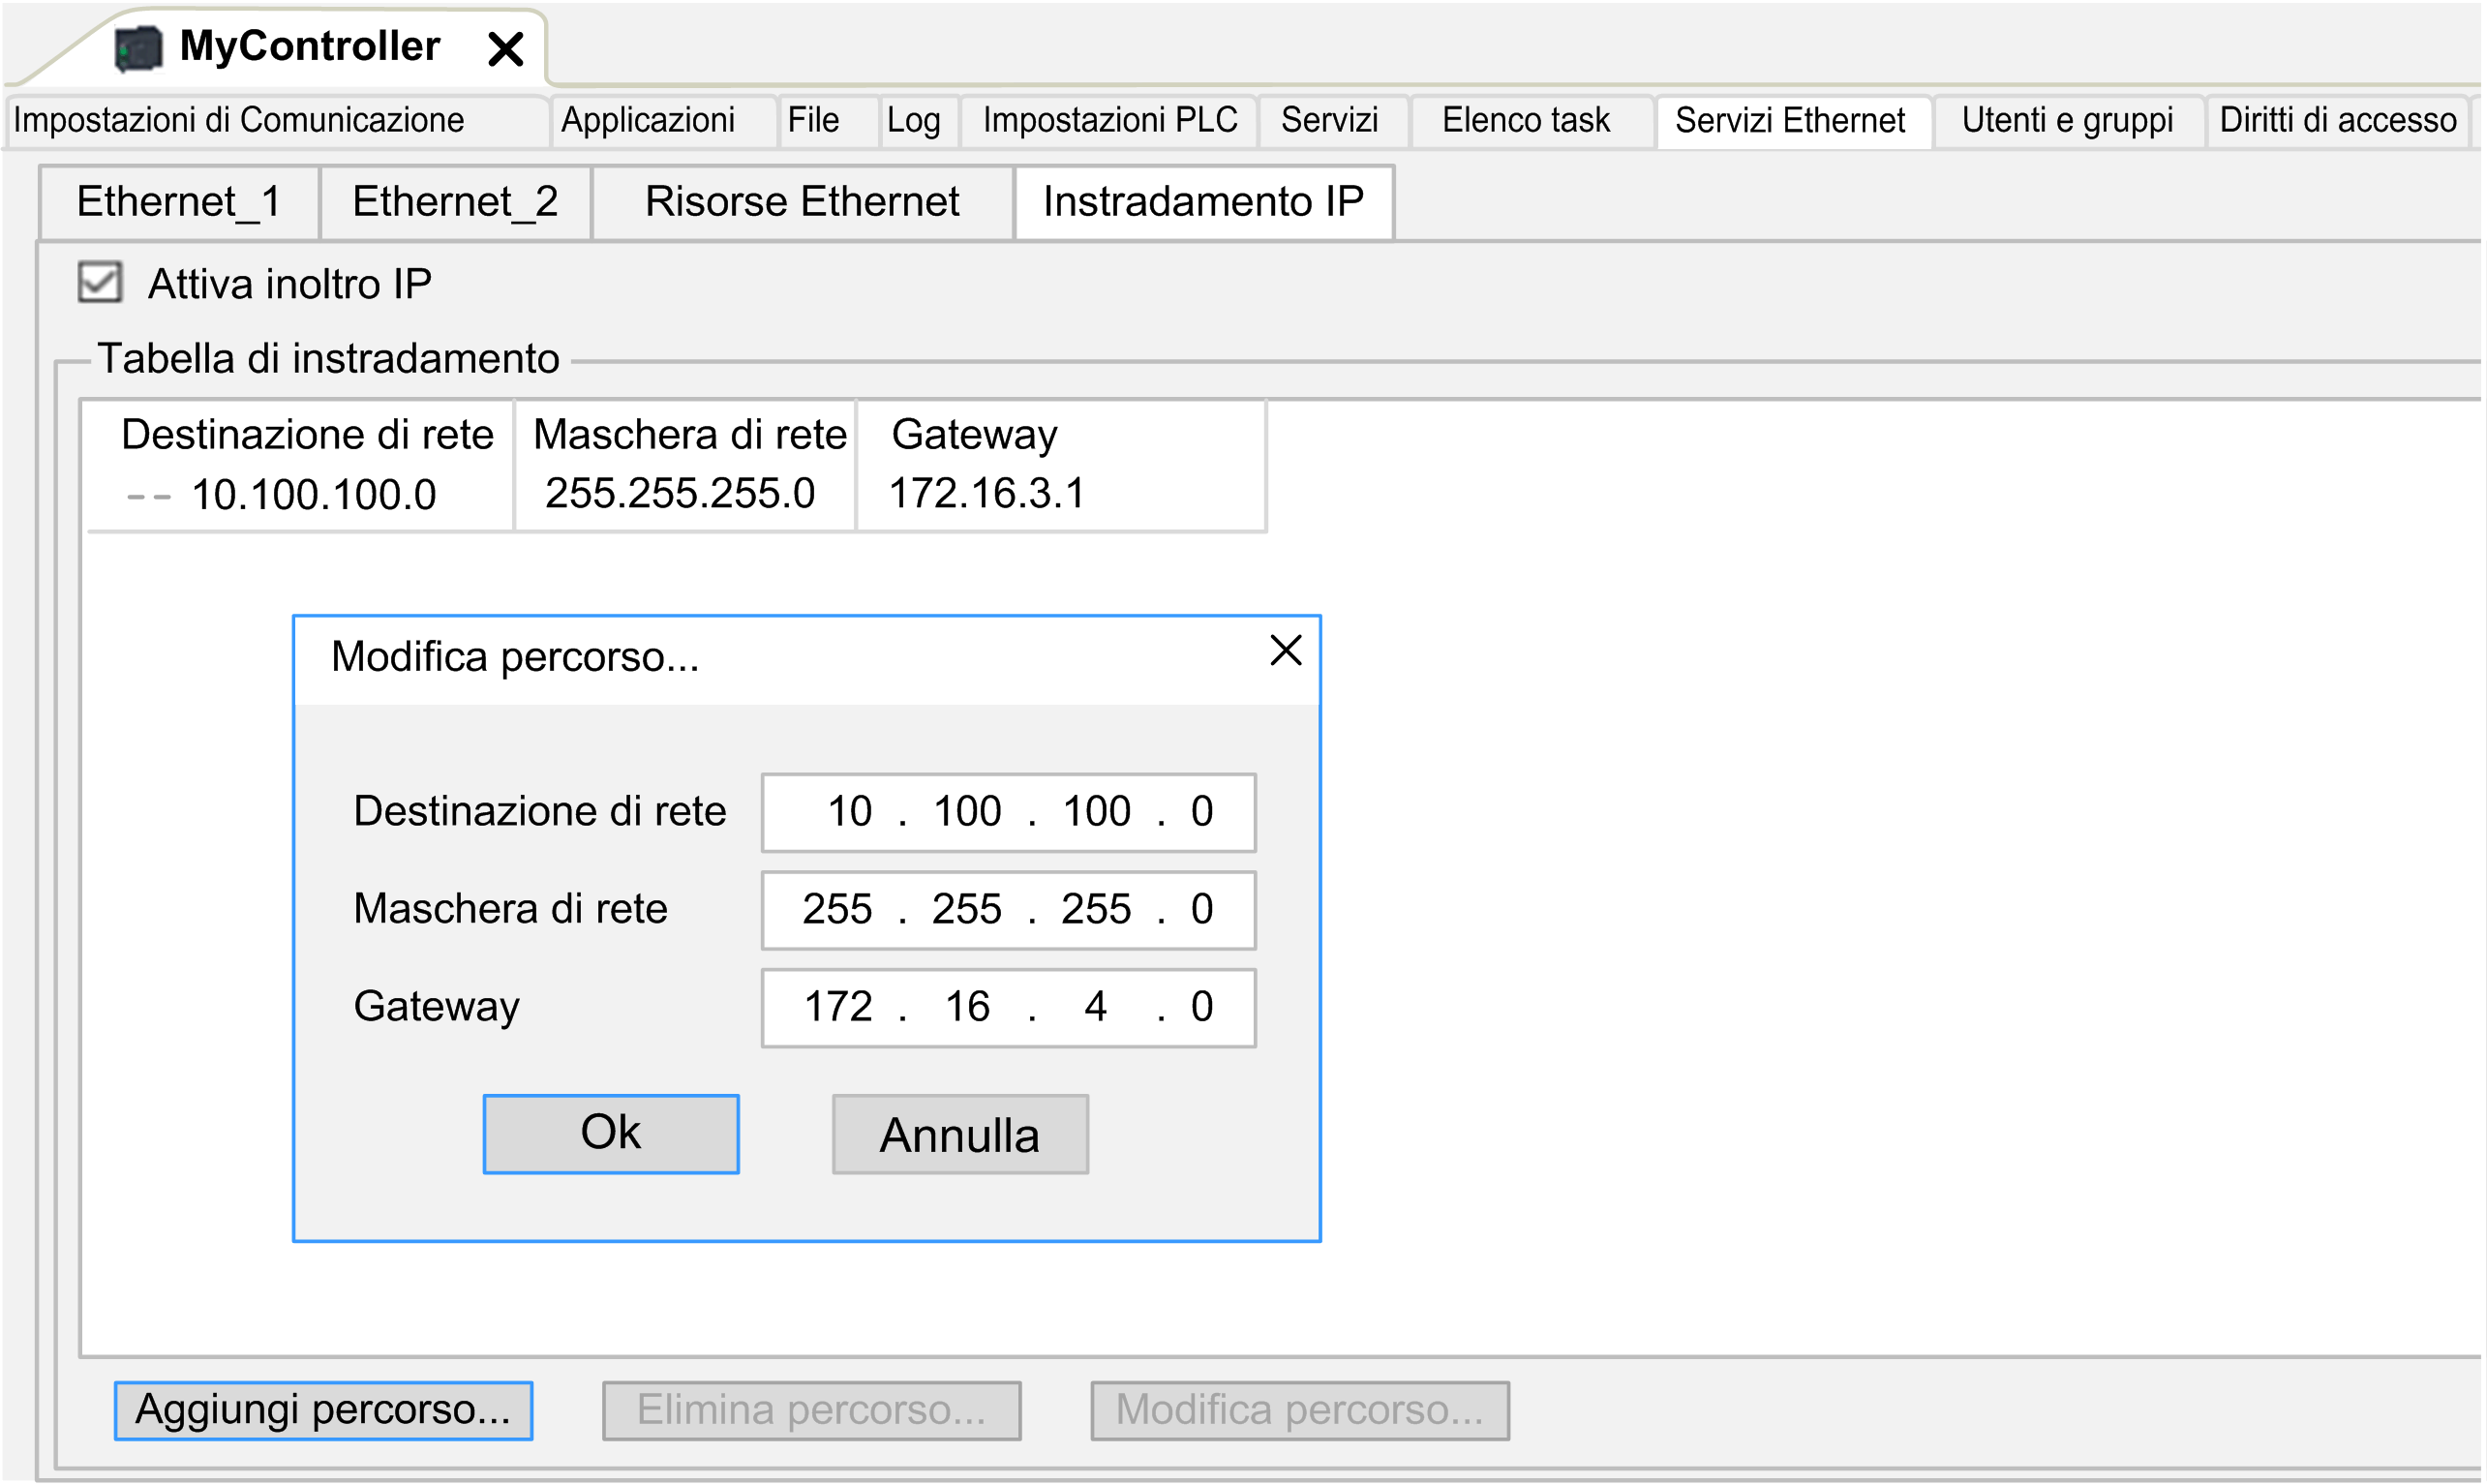The image size is (2487, 1484).
Task: Switch to the Applicazioni tab
Action: (648, 120)
